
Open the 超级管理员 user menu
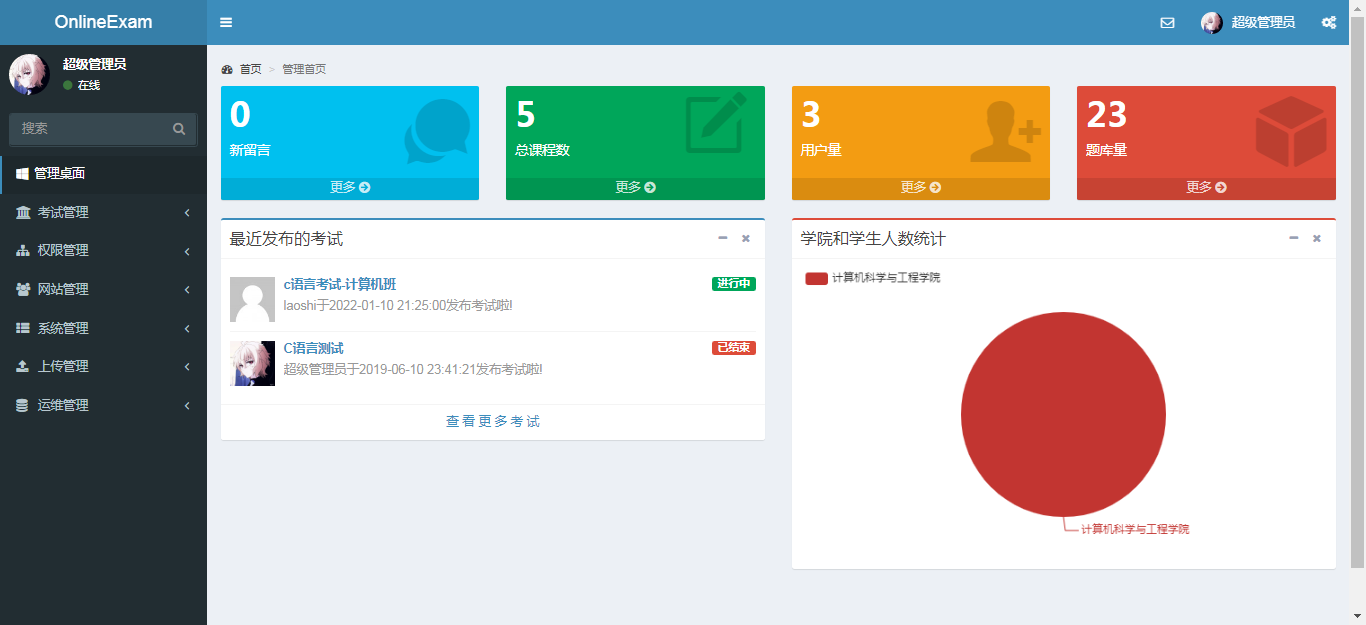click(1248, 22)
